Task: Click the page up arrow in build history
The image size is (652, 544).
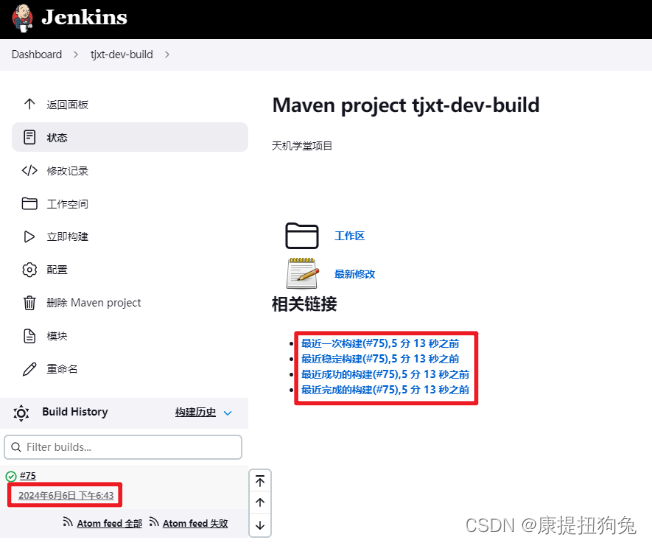Action: tap(260, 503)
